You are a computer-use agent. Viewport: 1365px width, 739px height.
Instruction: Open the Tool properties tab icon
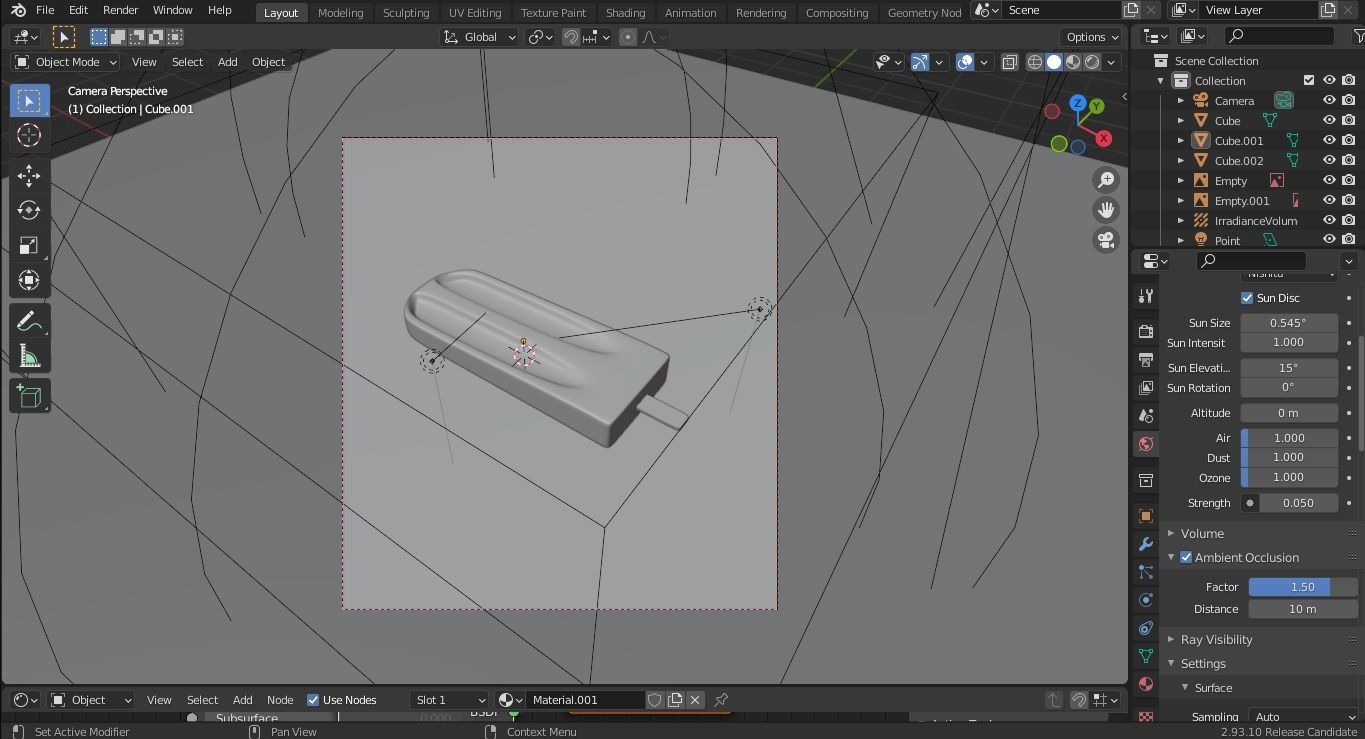point(1146,296)
